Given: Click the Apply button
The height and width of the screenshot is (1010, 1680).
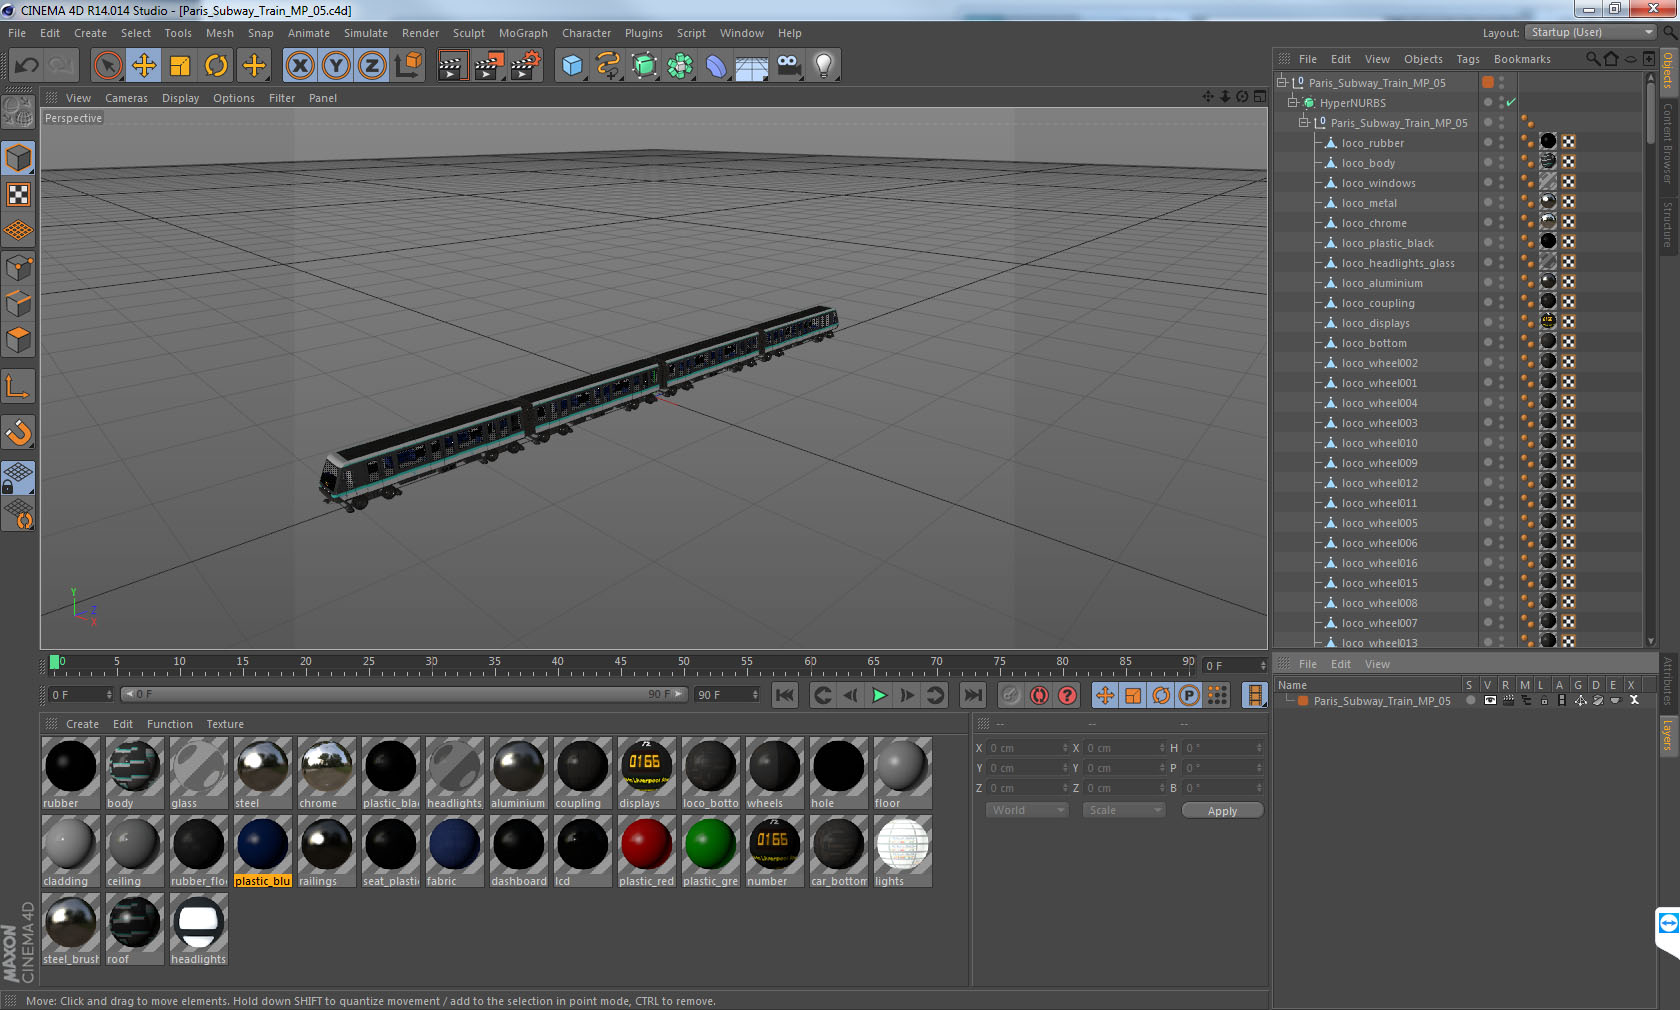Looking at the screenshot, I should pos(1222,811).
